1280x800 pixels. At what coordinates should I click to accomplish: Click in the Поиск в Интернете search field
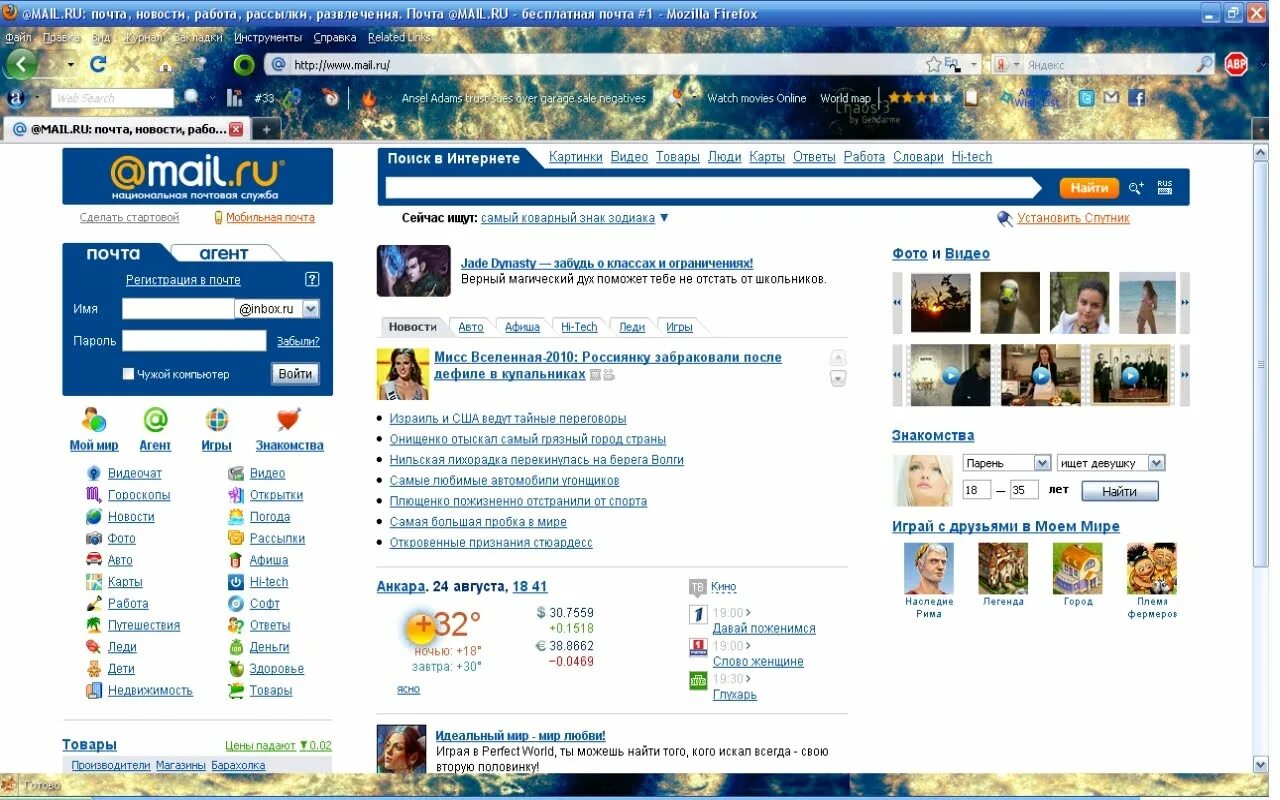coord(714,188)
